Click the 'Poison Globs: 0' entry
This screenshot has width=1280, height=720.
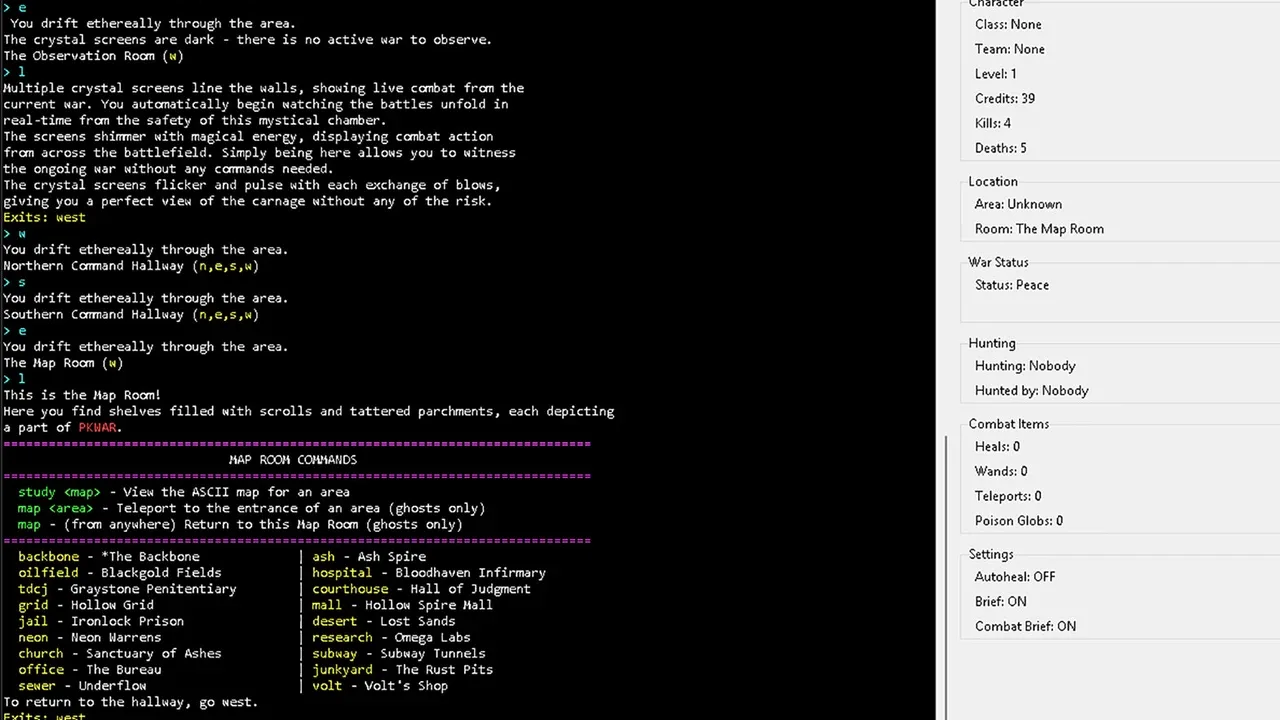[x=1019, y=521]
